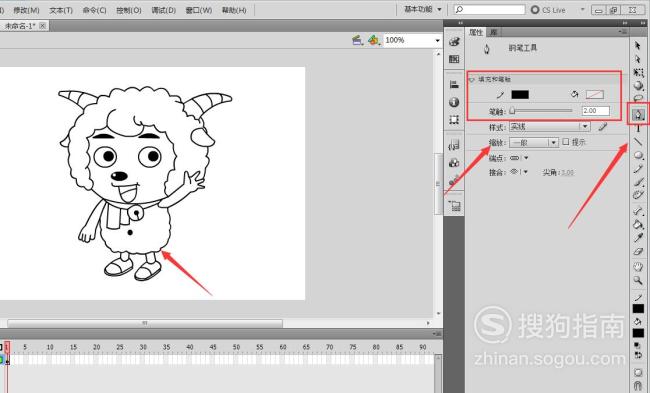650x393 pixels.
Task: Open the 样式 stroke style dropdown
Action: [x=549, y=126]
